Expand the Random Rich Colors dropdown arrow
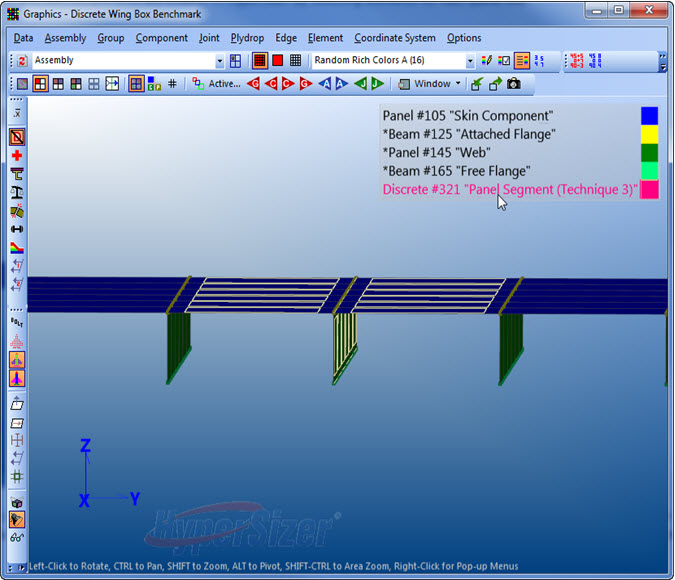 pyautogui.click(x=470, y=61)
